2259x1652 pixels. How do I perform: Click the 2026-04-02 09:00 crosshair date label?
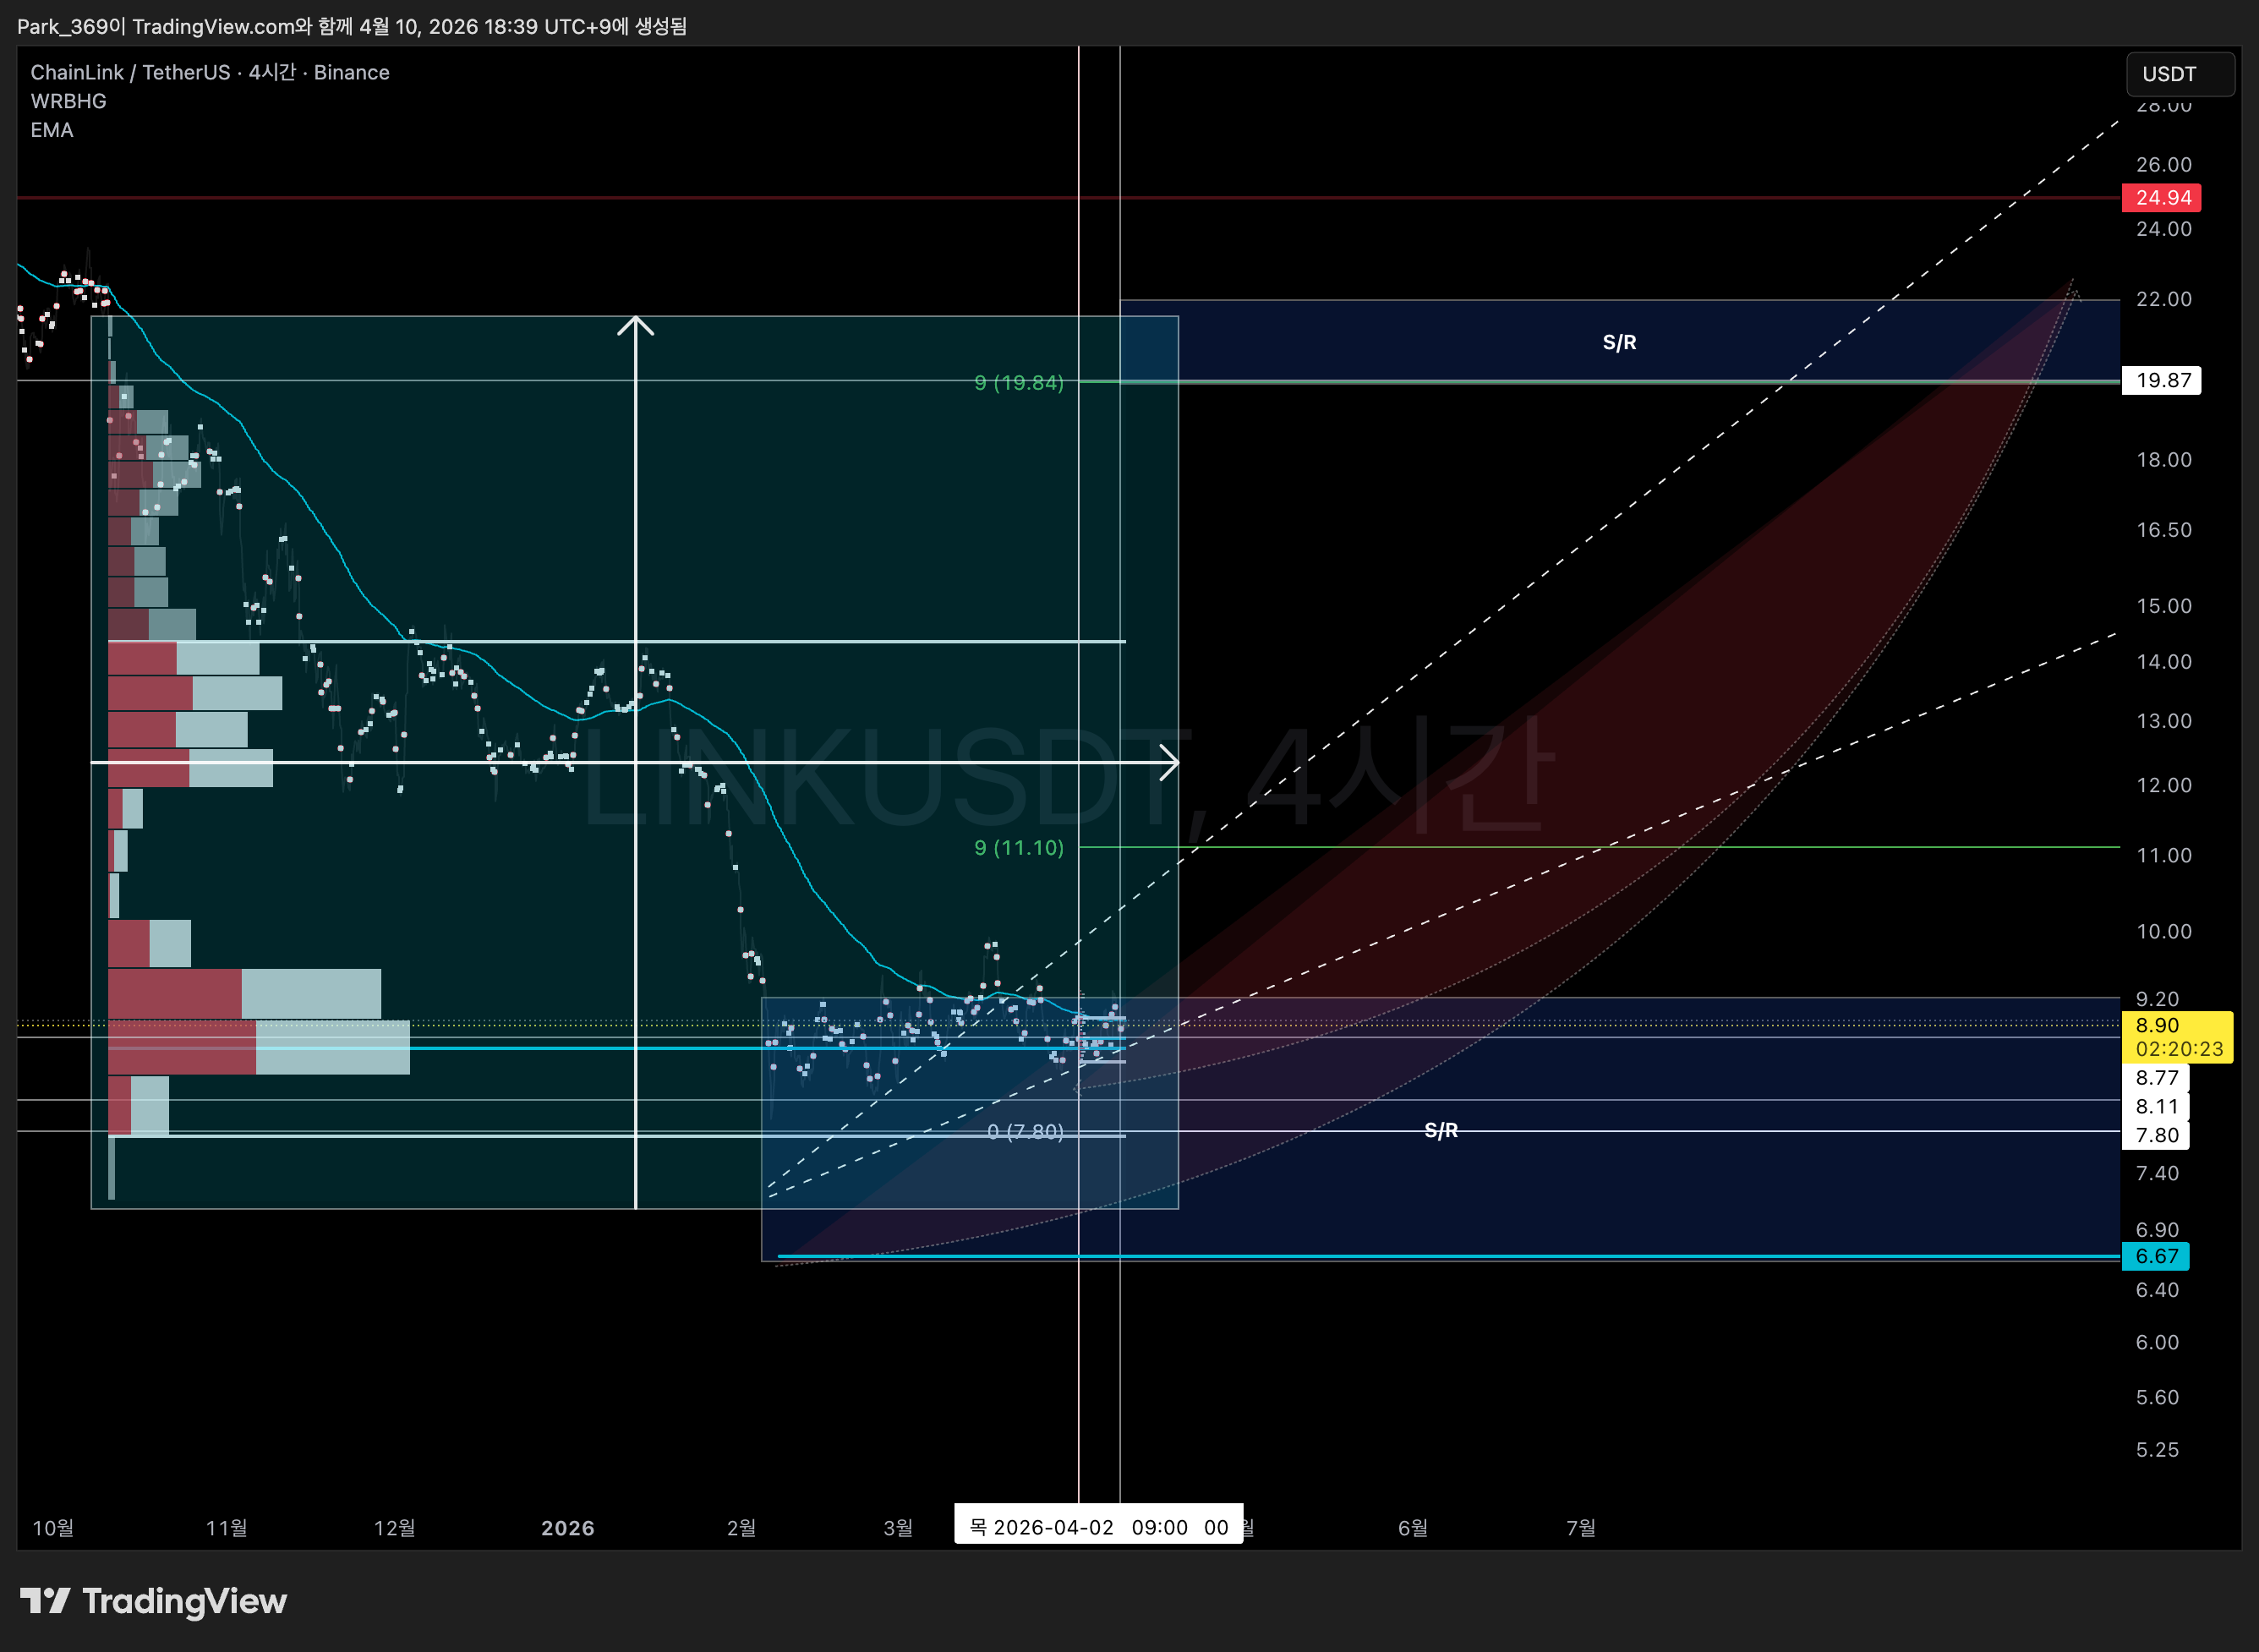1098,1527
